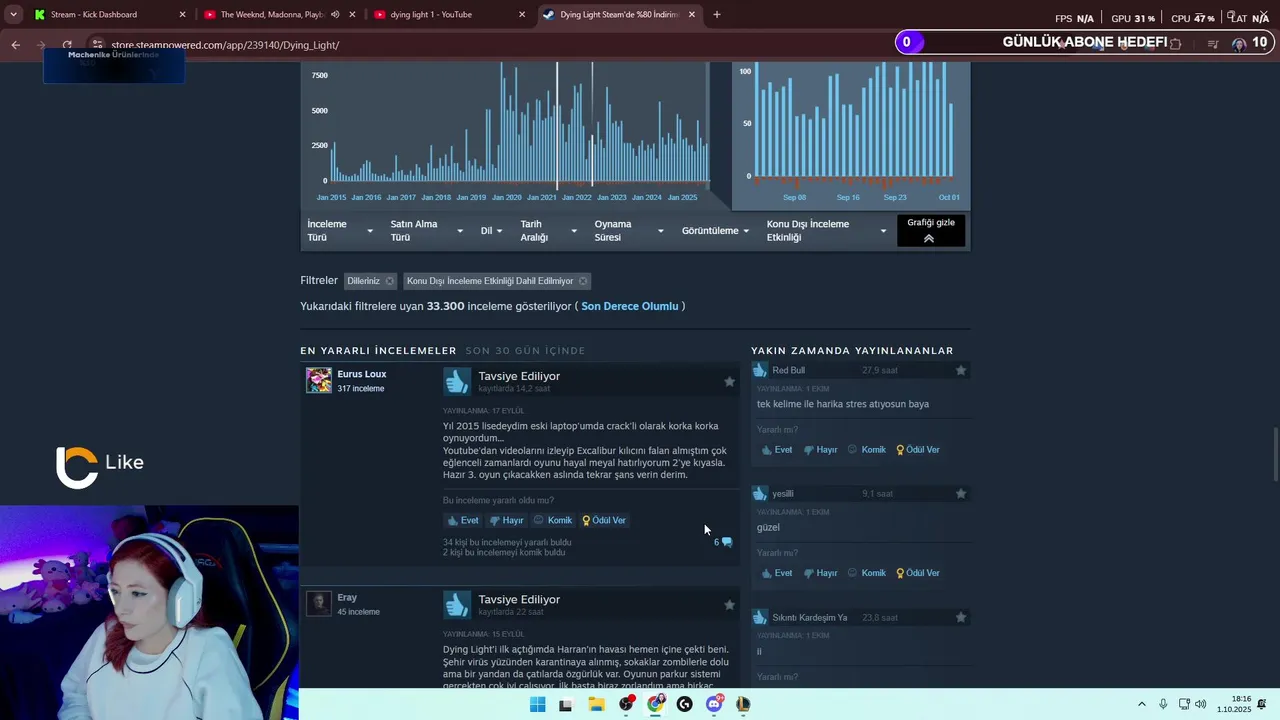Mark Eurus Loux's review as Komik
The image size is (1280, 720).
tap(553, 520)
